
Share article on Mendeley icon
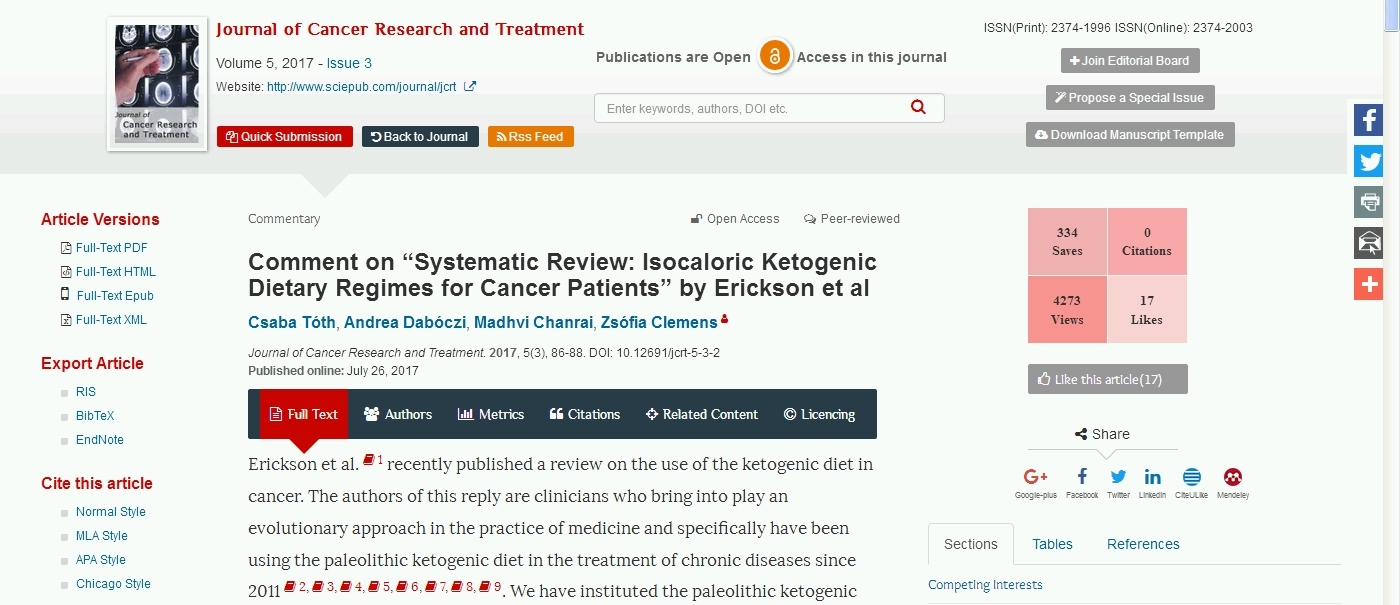(x=1233, y=477)
